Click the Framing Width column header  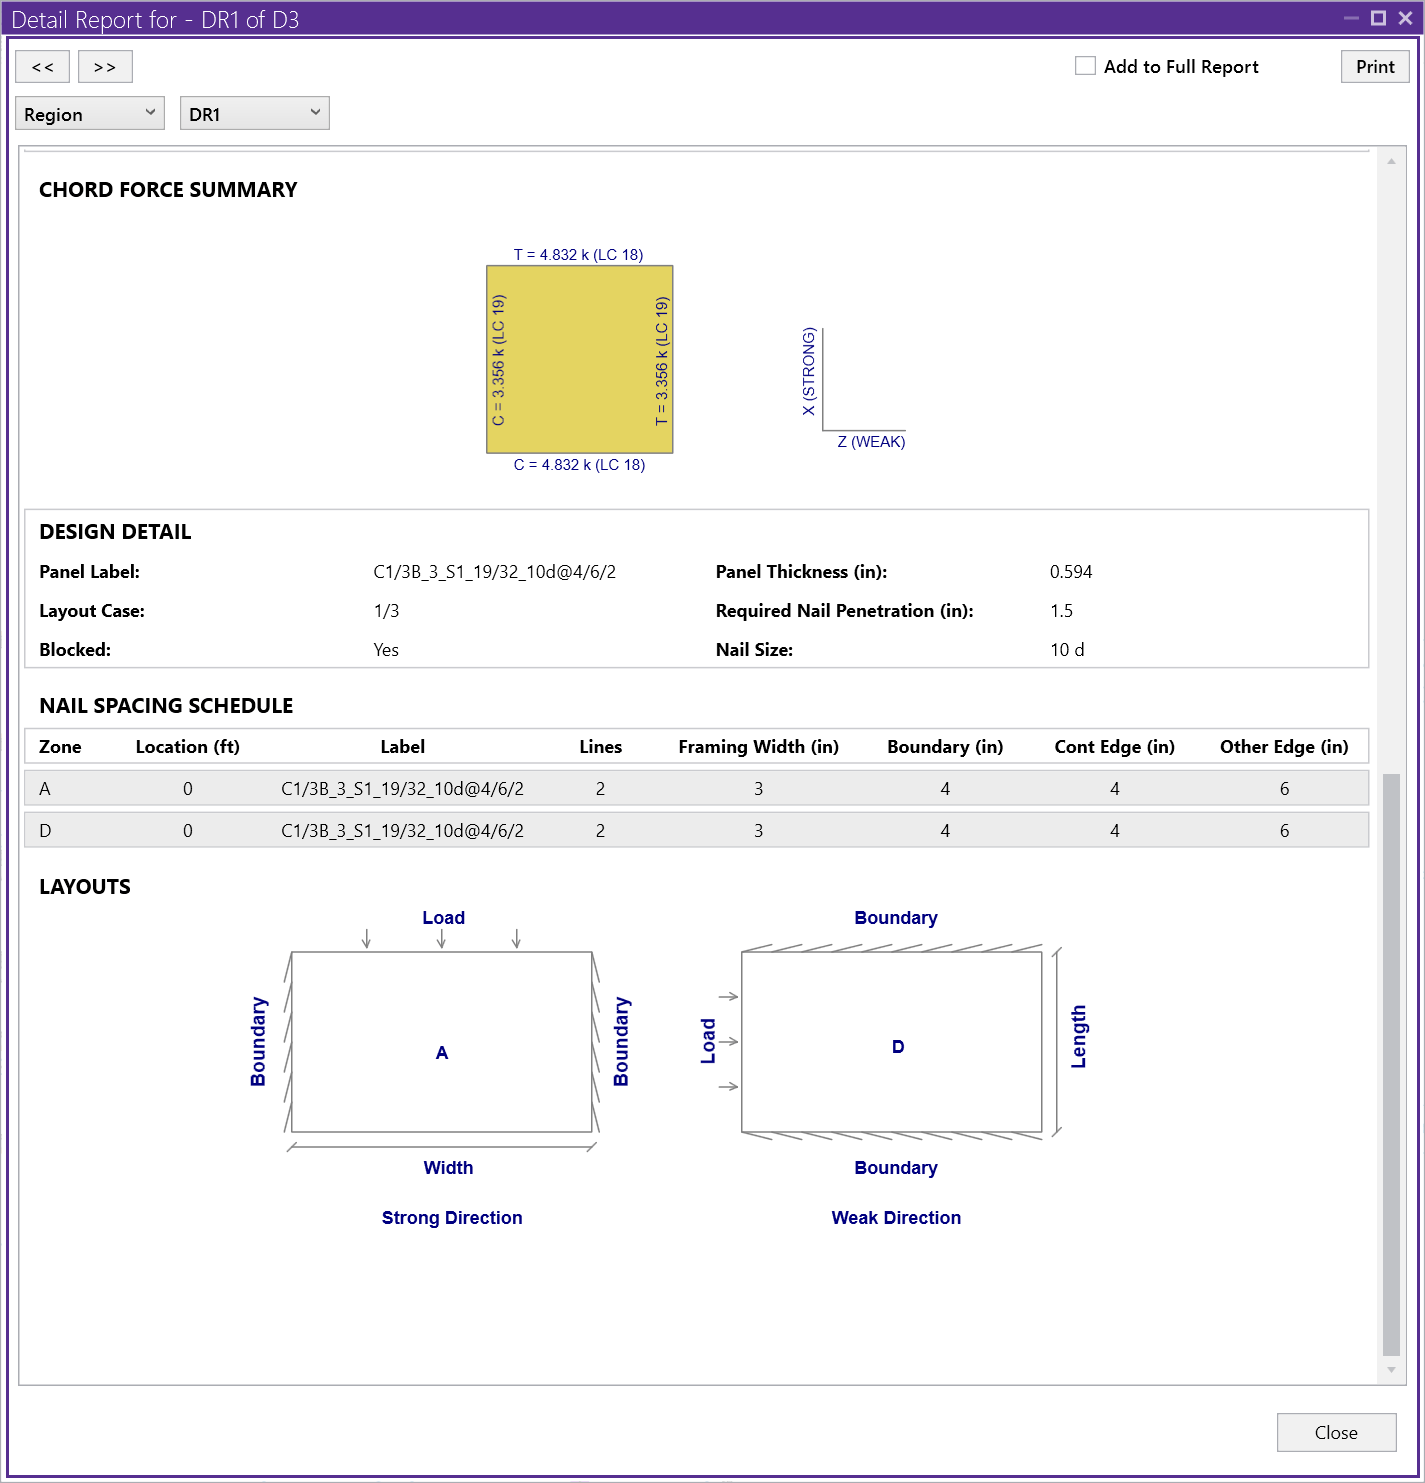tap(758, 747)
